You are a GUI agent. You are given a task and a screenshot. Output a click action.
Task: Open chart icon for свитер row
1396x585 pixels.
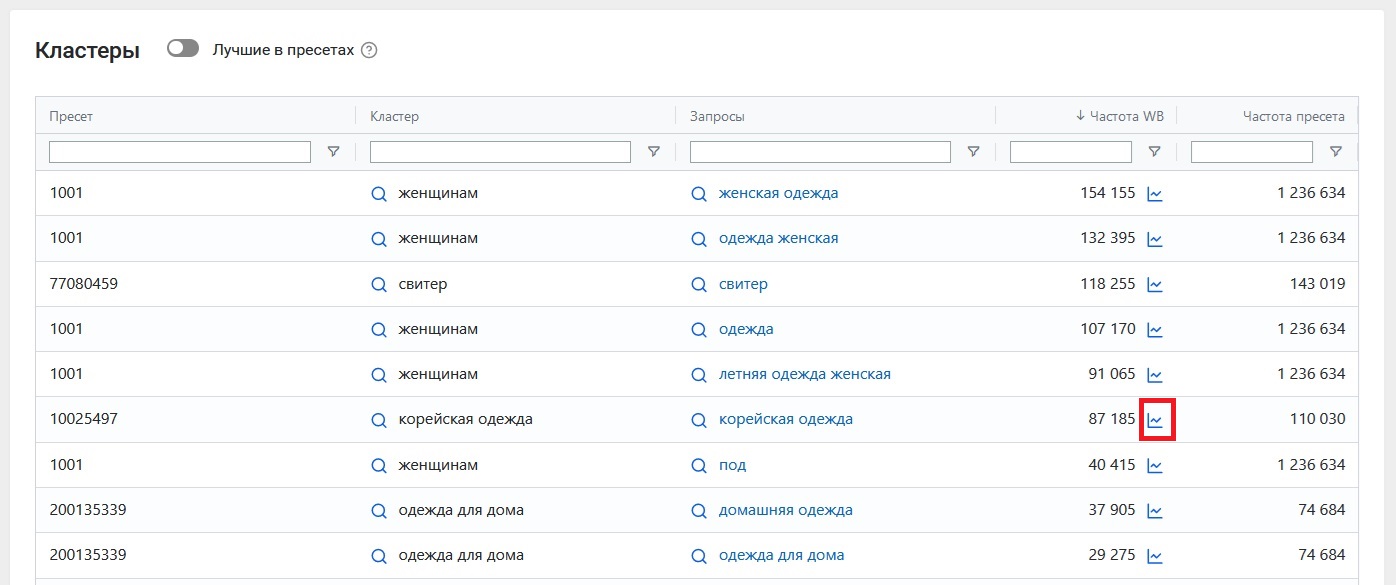(x=1155, y=284)
